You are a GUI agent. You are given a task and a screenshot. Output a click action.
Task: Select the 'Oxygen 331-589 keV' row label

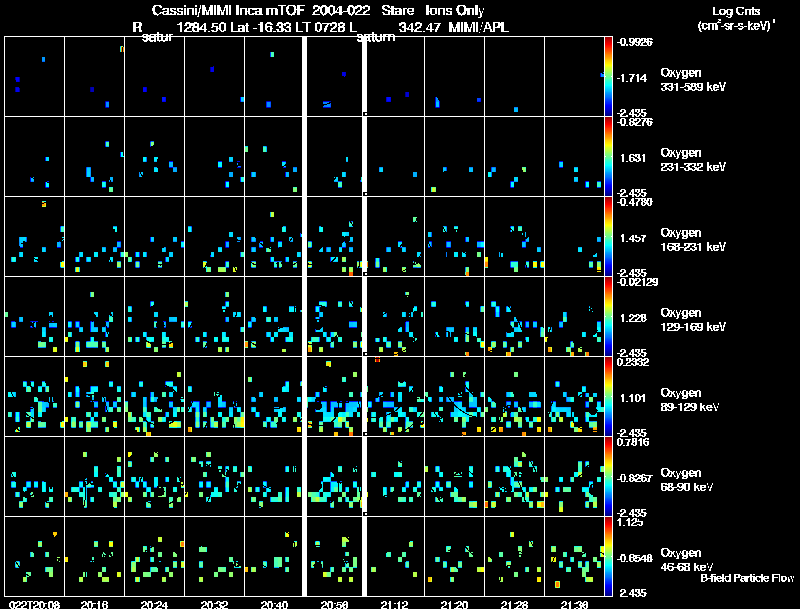(693, 80)
